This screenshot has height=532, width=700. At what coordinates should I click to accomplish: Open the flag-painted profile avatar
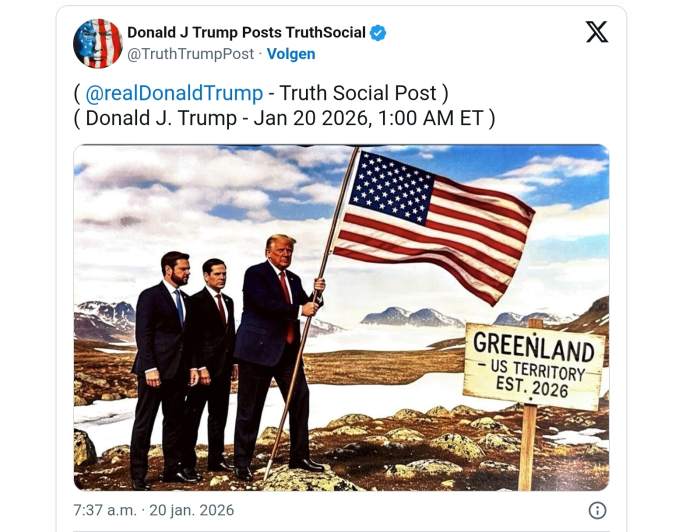click(x=98, y=43)
